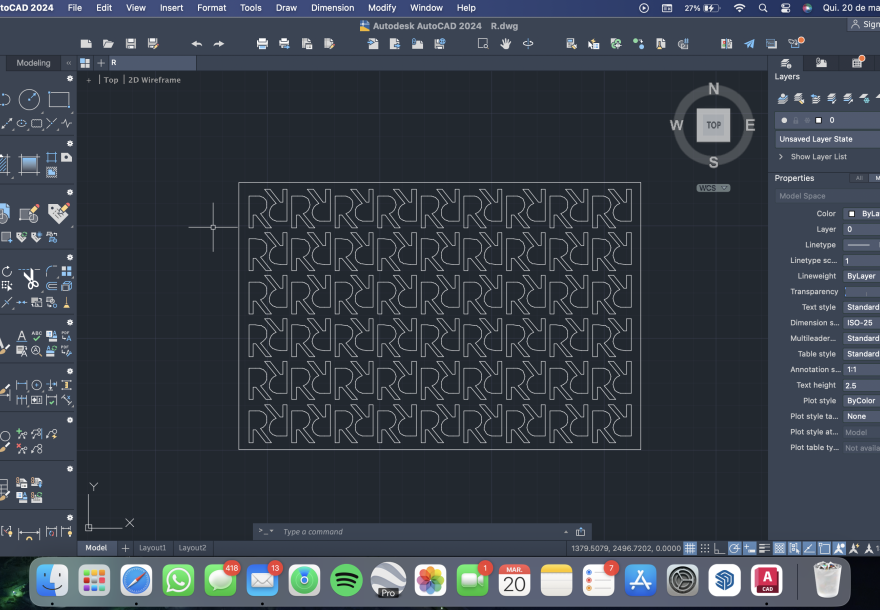
Task: Select the Rectangle drawing tool
Action: pos(59,100)
